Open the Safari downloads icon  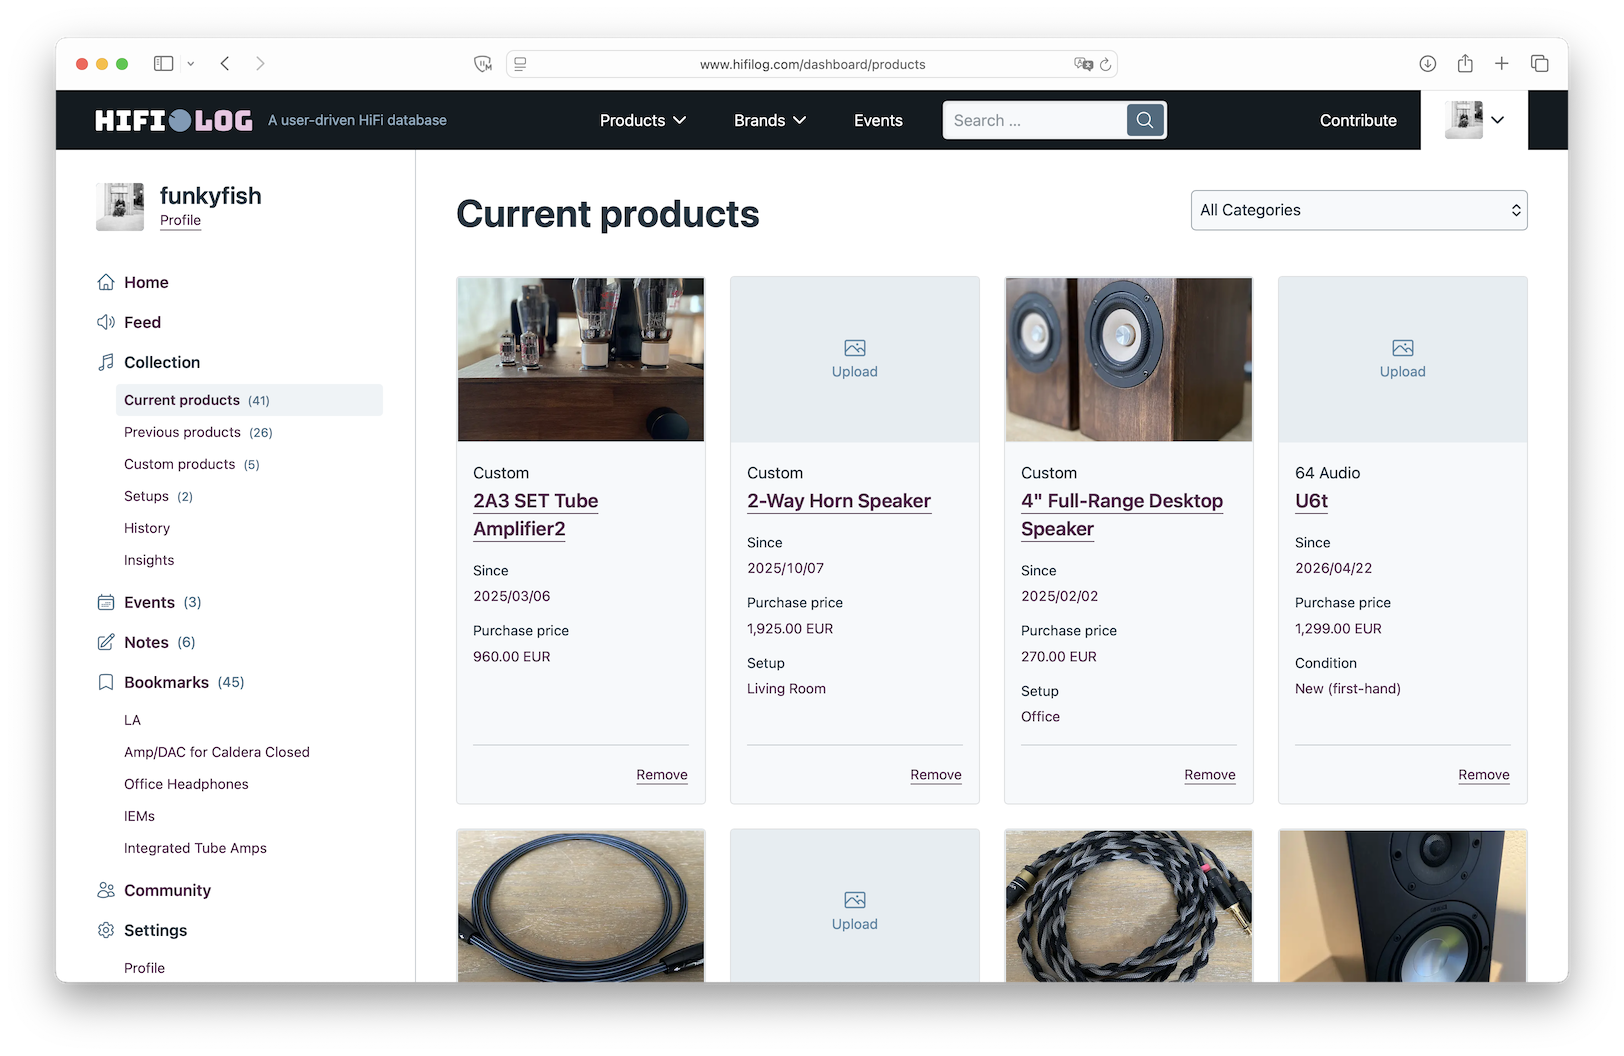1428,63
